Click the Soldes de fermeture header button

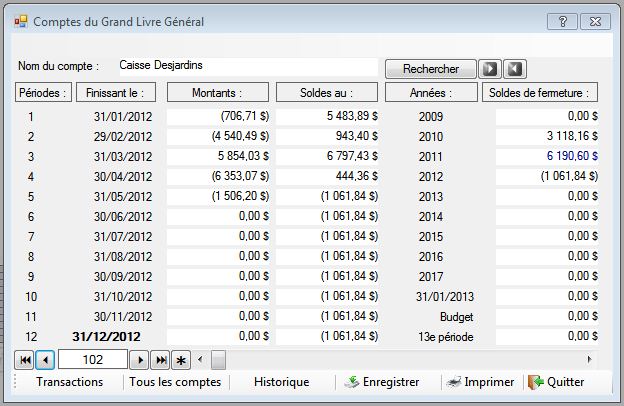(540, 92)
